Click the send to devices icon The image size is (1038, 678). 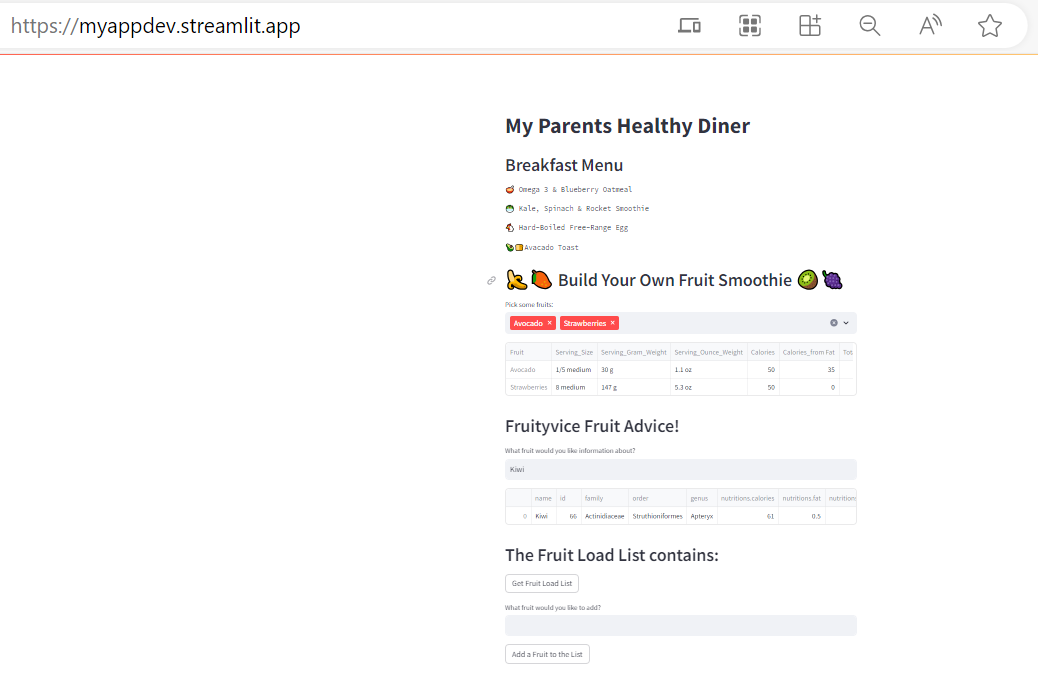(x=690, y=26)
